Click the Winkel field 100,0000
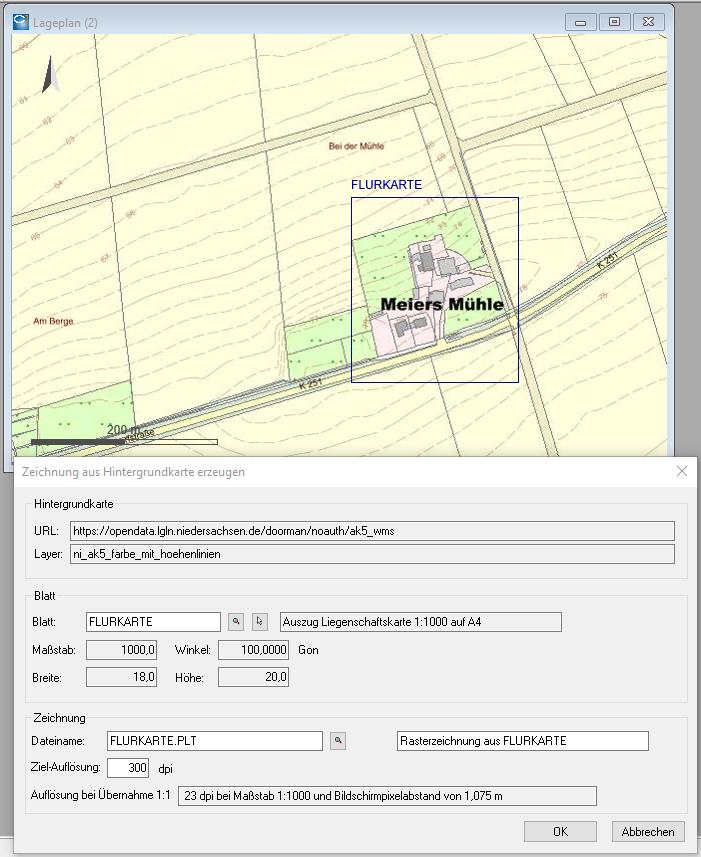The height and width of the screenshot is (857, 701). 254,650
